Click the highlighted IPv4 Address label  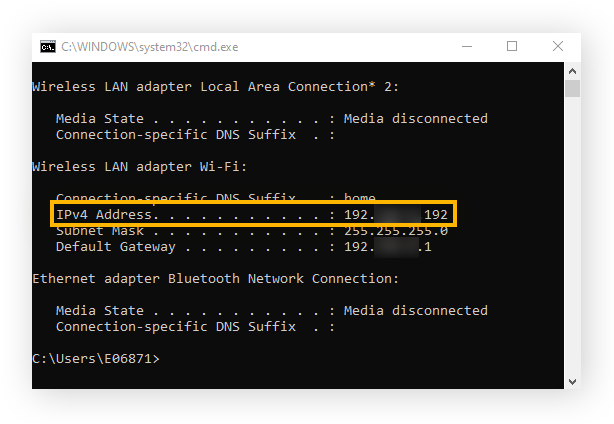(x=104, y=215)
